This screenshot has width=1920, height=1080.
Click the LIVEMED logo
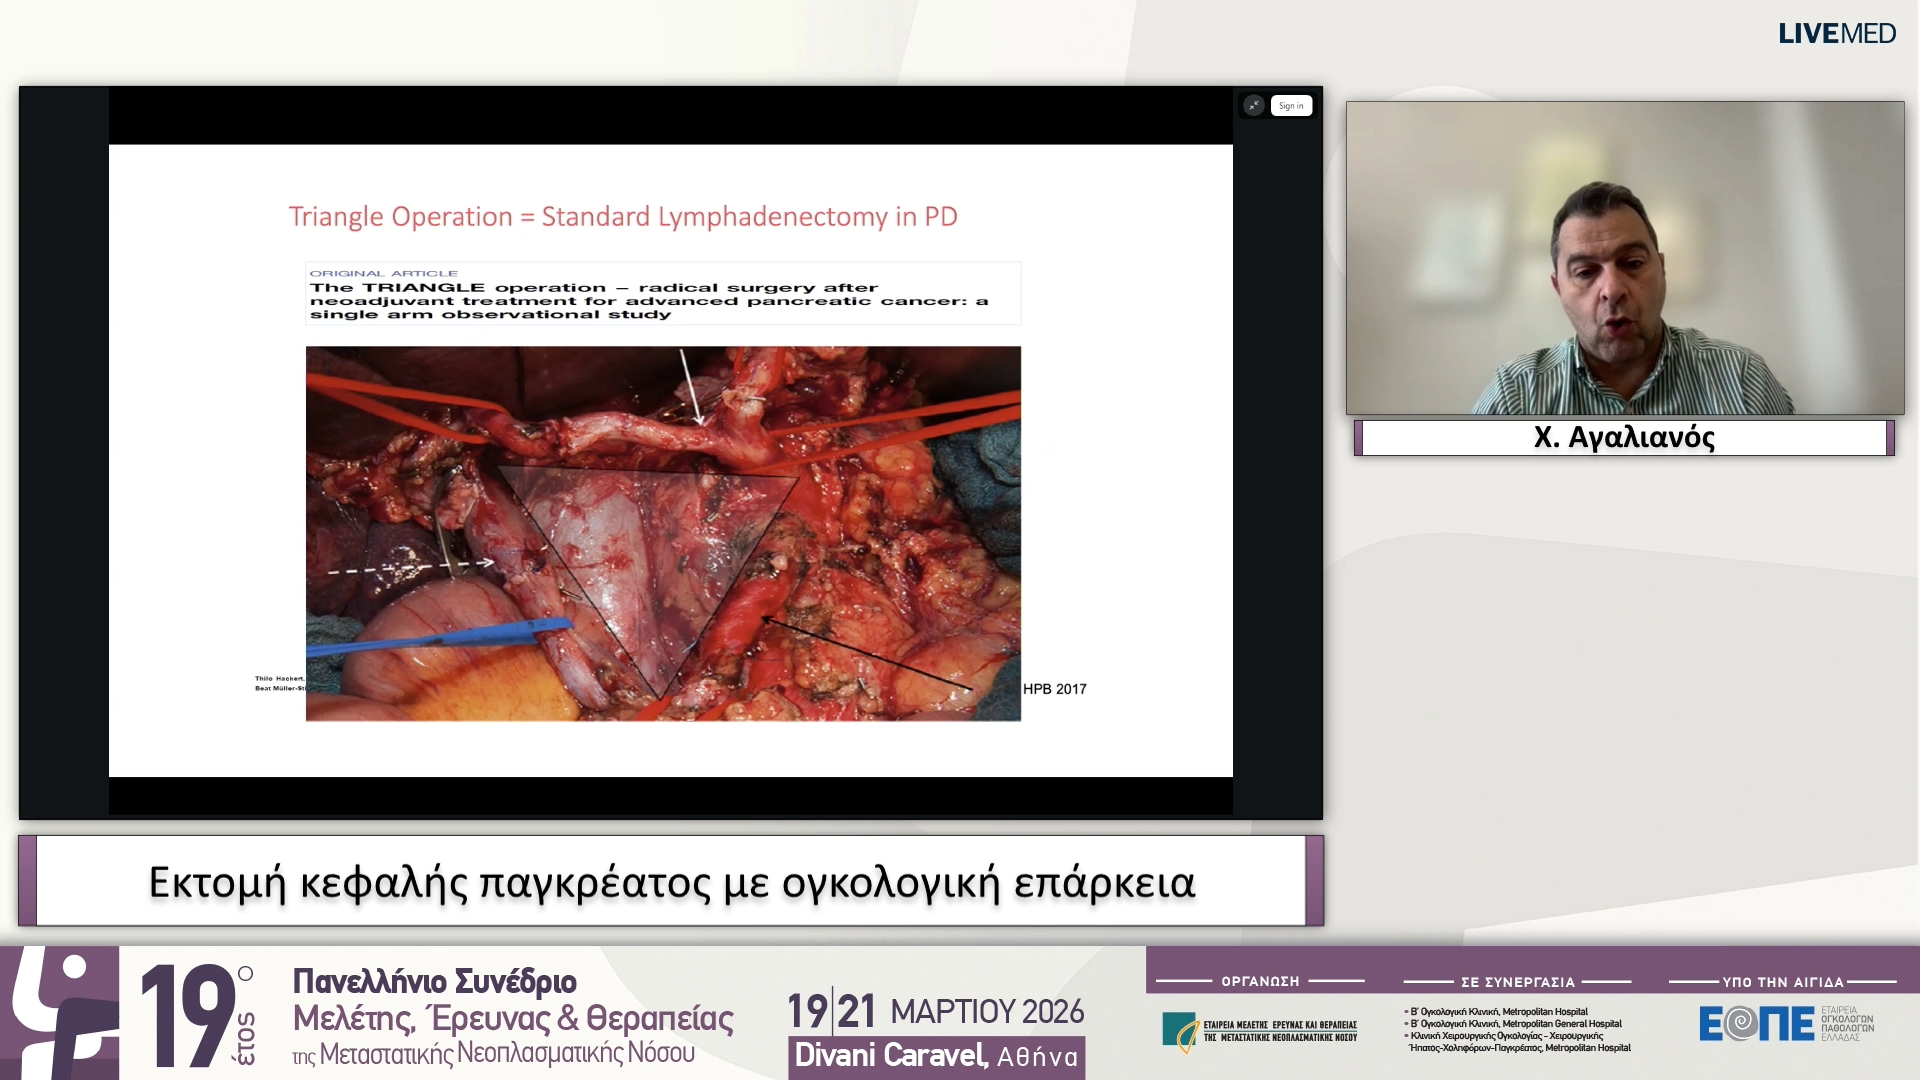(1836, 34)
